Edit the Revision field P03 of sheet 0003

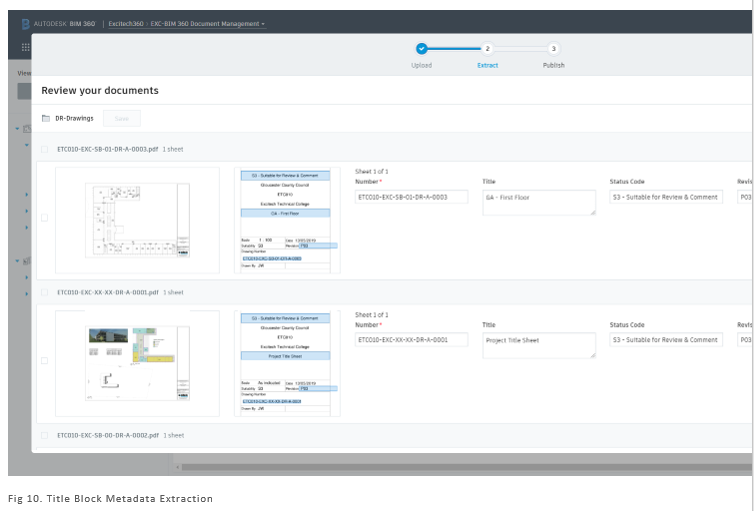click(745, 197)
